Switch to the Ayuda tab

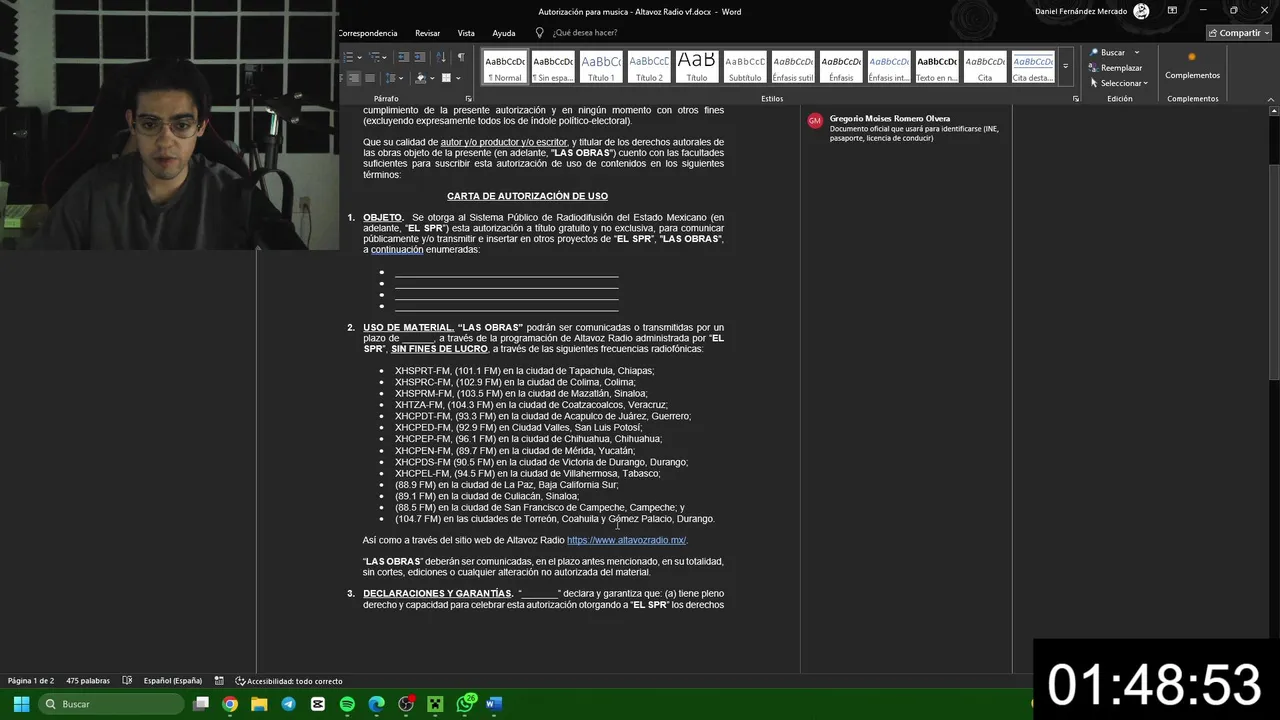504,33
